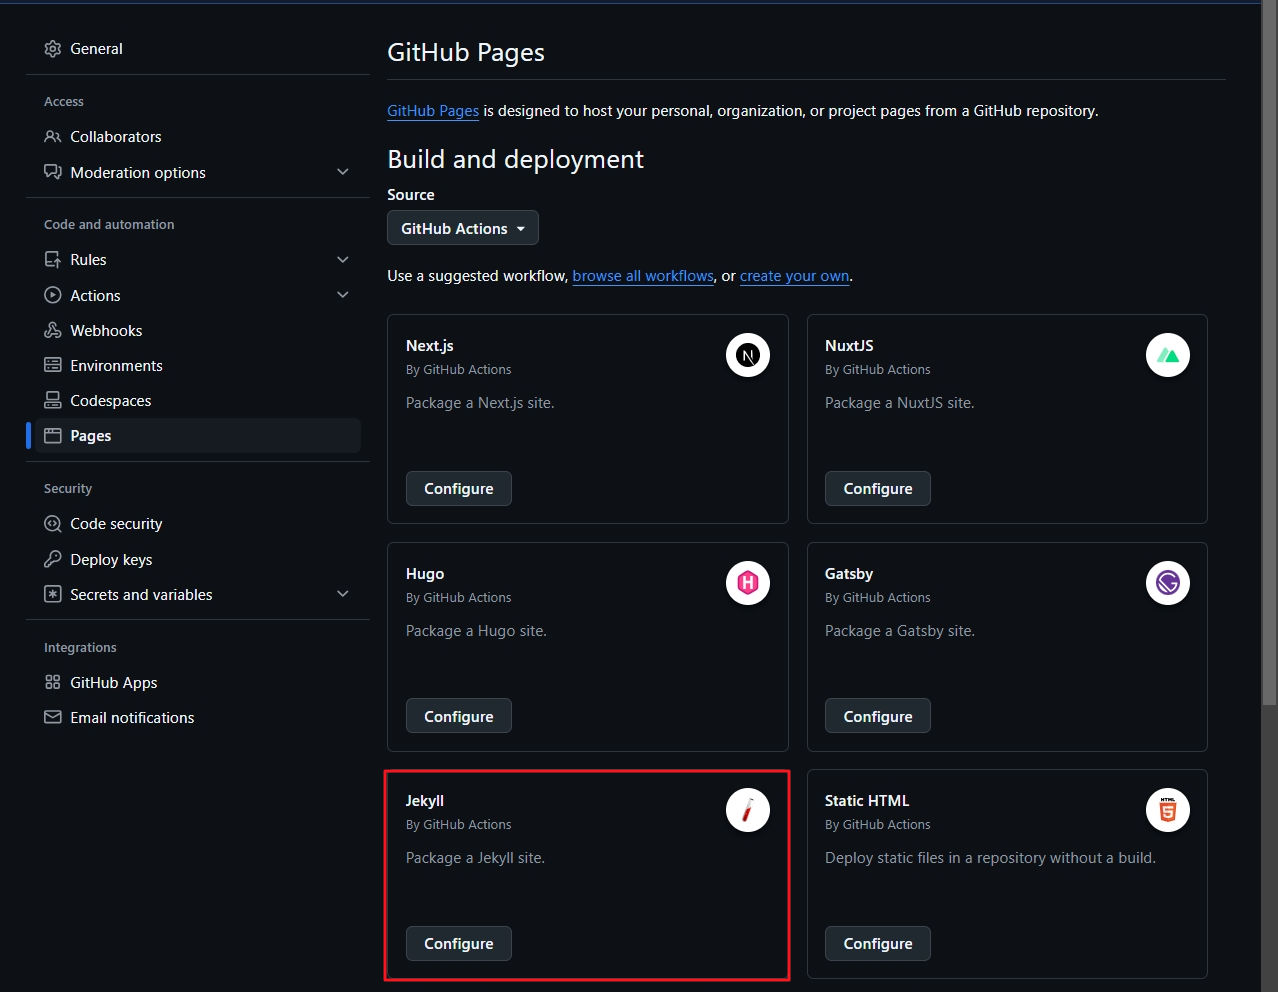The image size is (1278, 992).
Task: Click the Actions play icon
Action: [53, 296]
